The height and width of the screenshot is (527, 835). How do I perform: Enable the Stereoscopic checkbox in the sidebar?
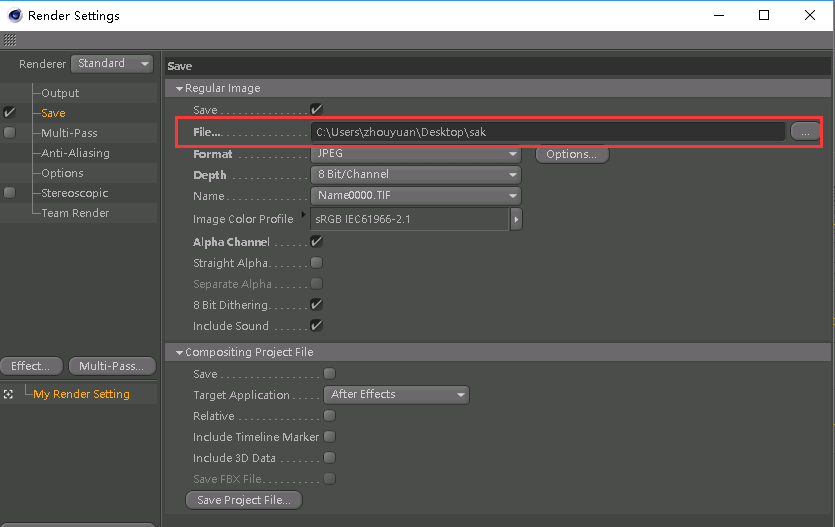(10, 193)
